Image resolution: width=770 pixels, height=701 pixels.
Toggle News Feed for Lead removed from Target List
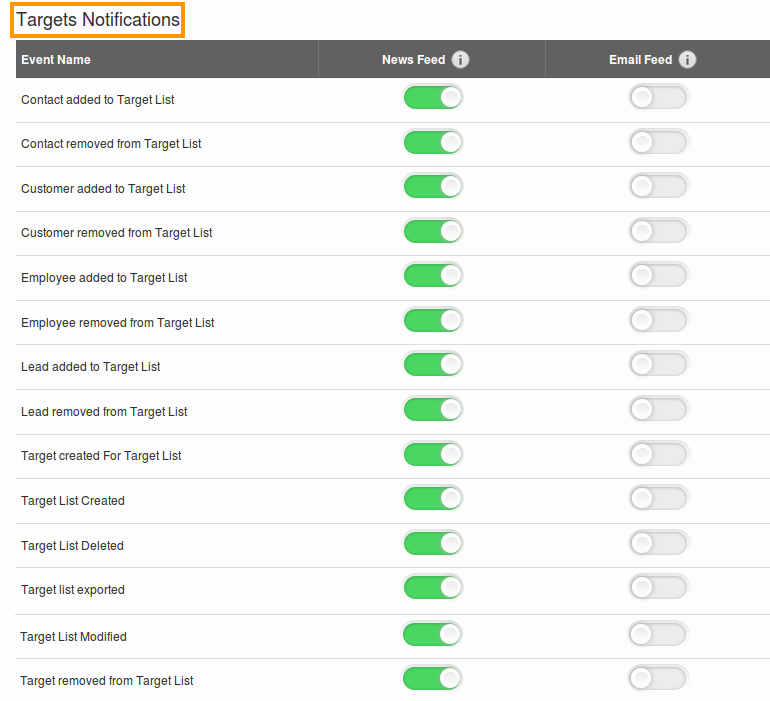433,410
